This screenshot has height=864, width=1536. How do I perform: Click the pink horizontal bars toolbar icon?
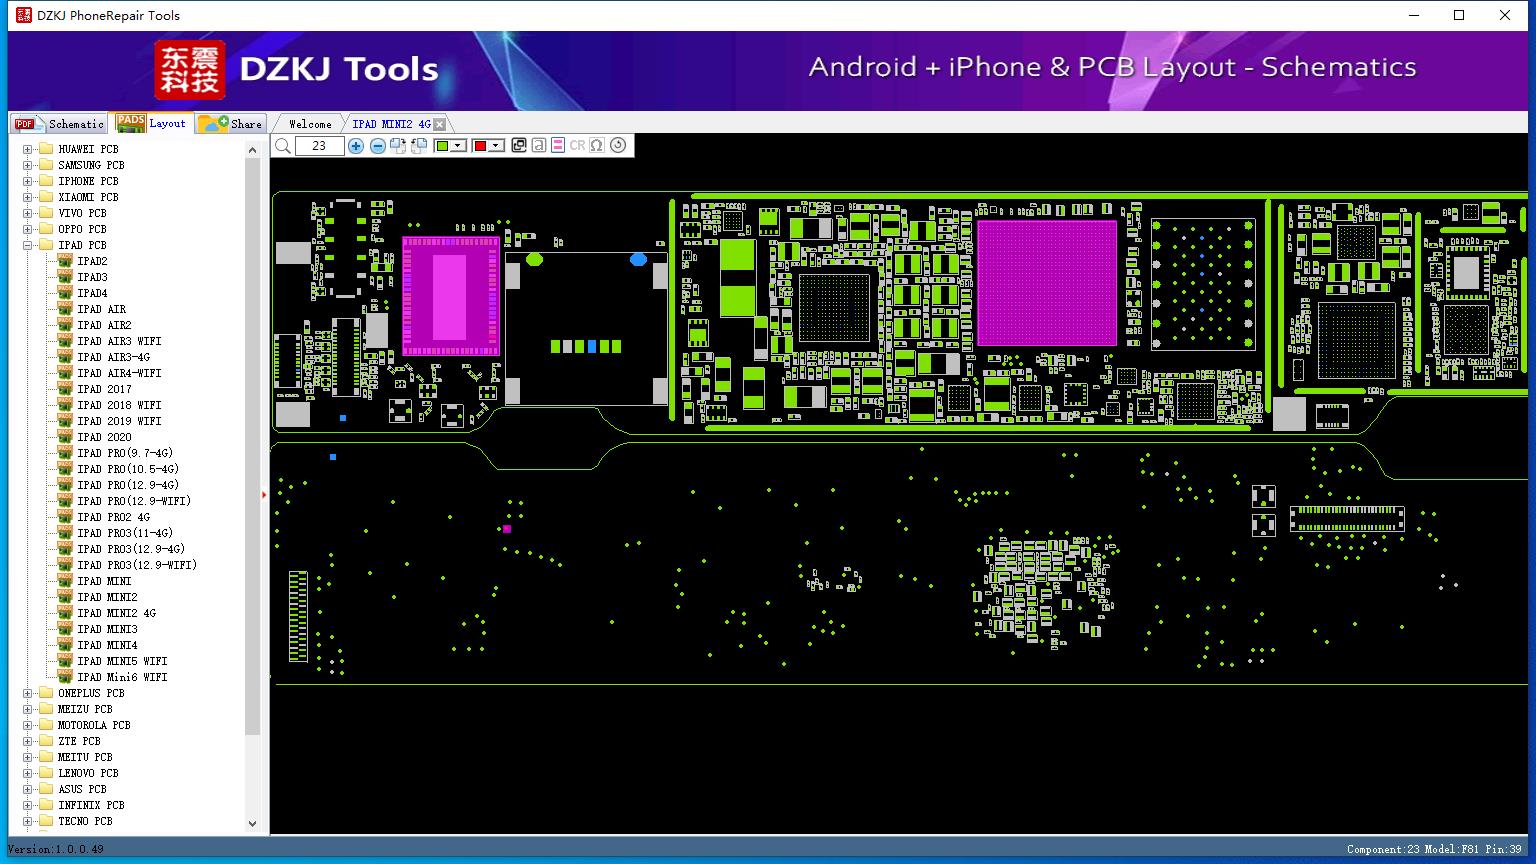558,146
